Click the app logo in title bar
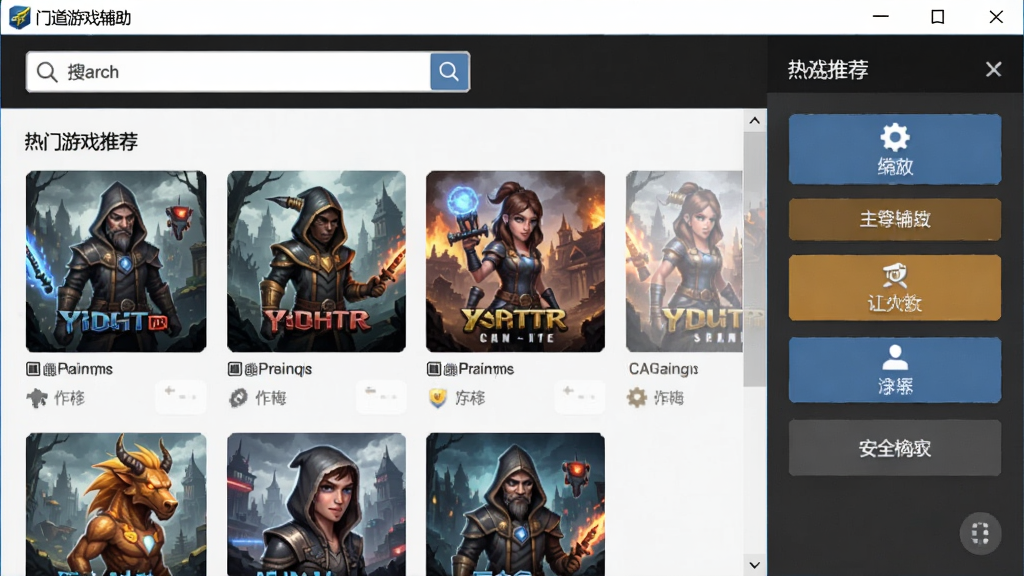 coord(20,17)
